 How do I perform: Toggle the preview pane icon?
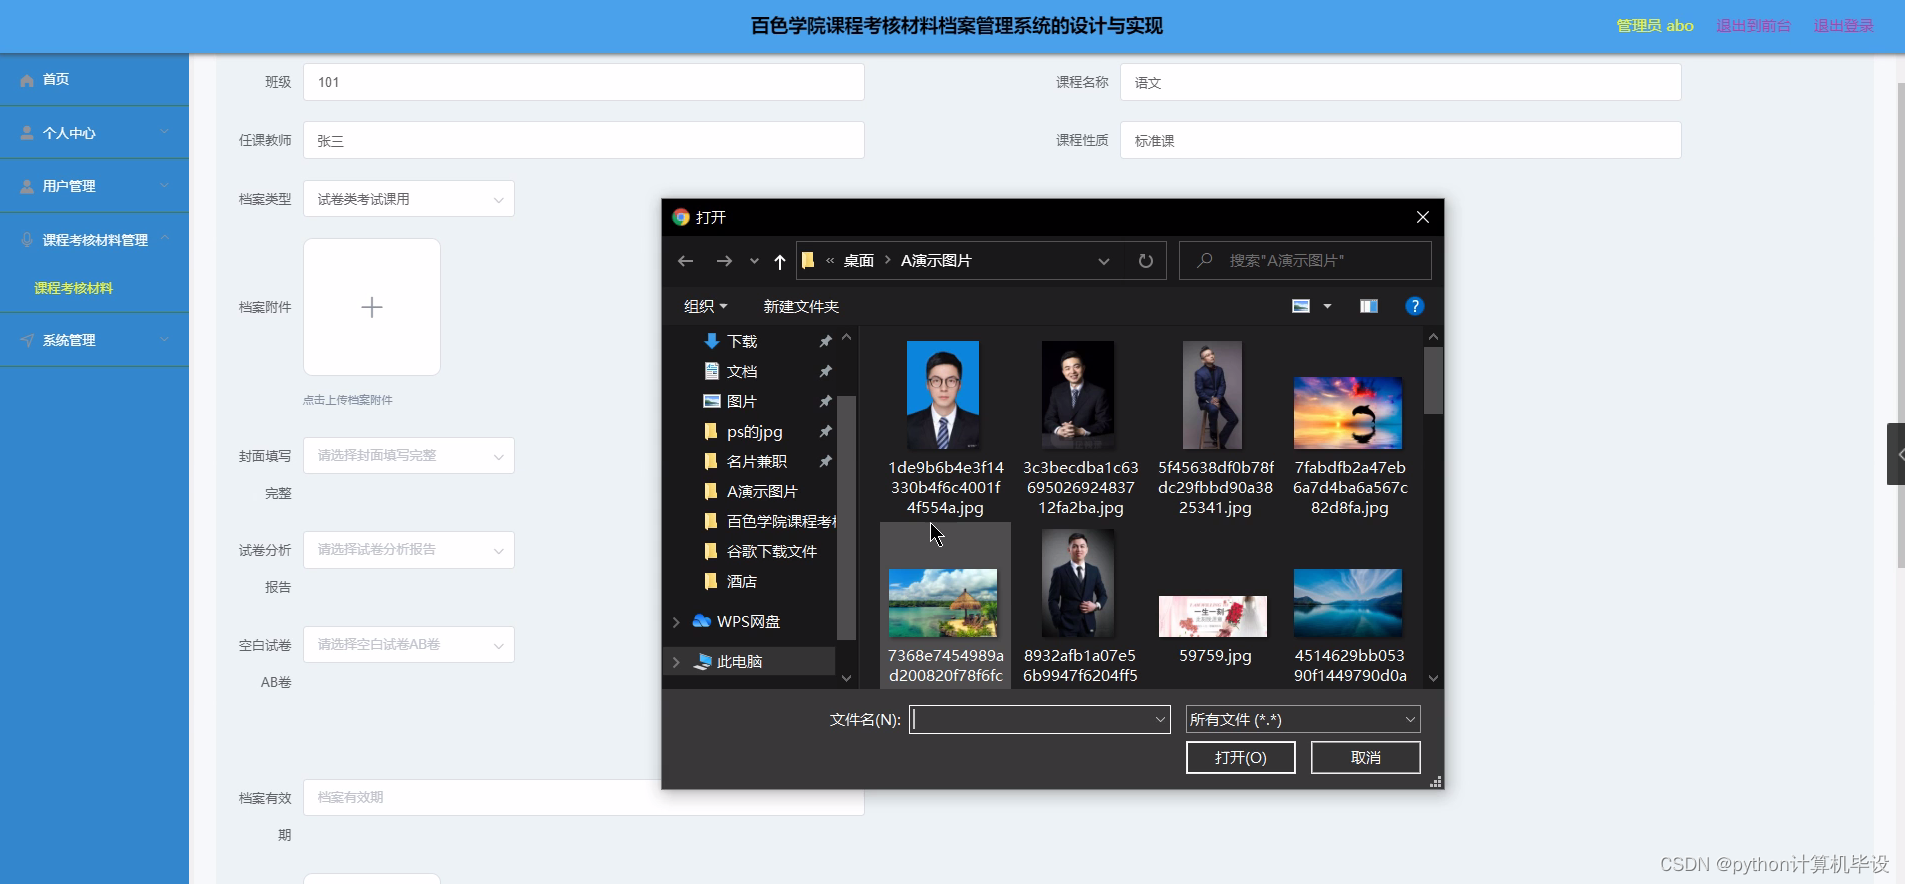[x=1369, y=306]
